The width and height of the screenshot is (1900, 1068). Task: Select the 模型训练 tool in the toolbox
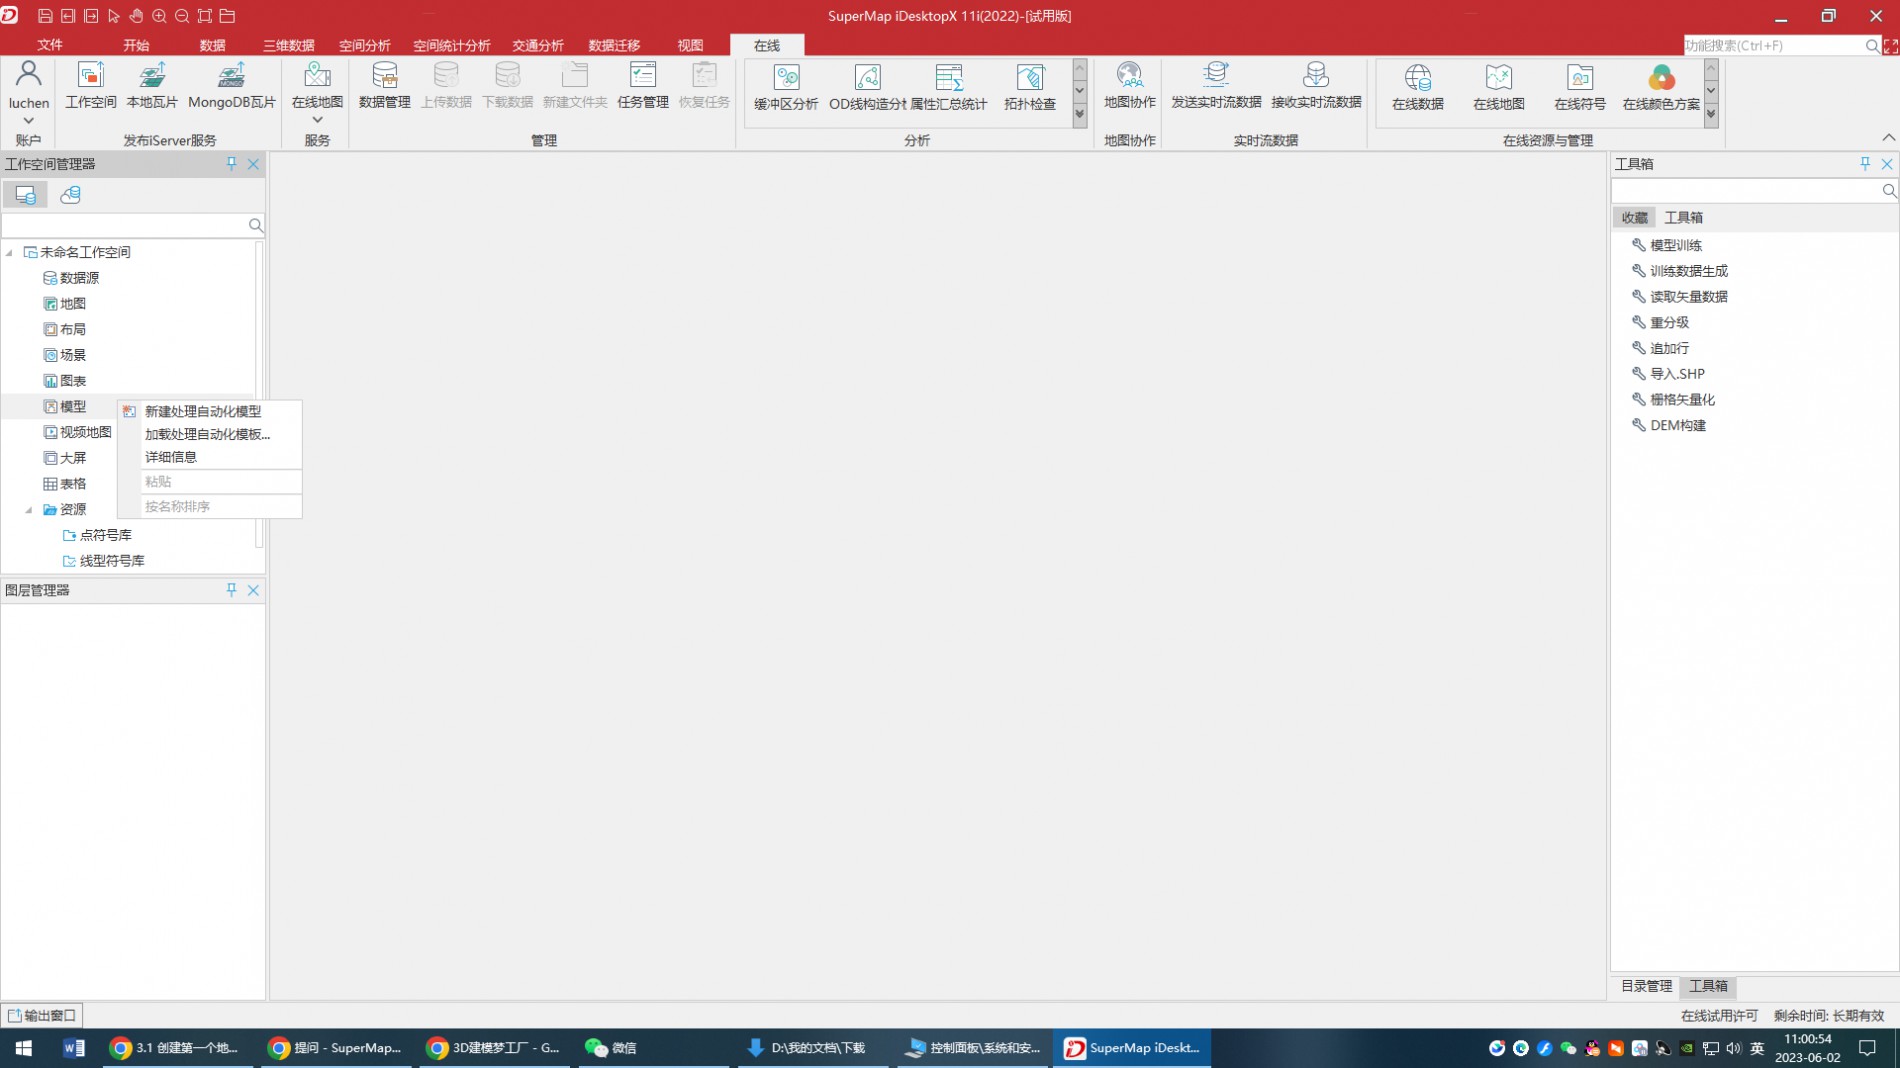coord(1675,245)
